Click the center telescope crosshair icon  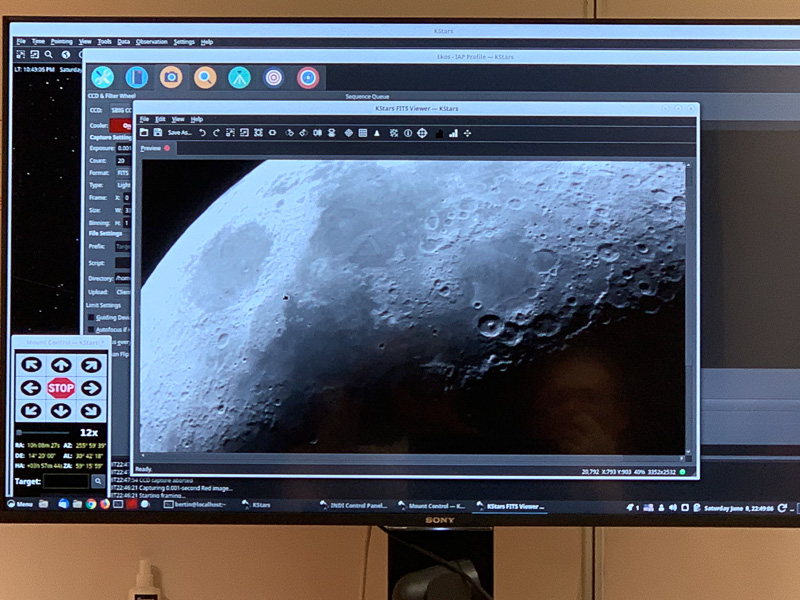[x=422, y=133]
